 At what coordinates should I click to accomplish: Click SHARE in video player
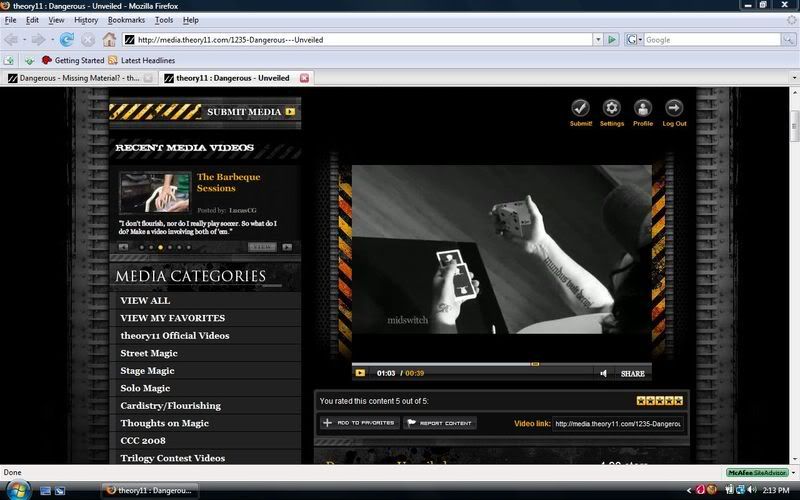pyautogui.click(x=633, y=373)
